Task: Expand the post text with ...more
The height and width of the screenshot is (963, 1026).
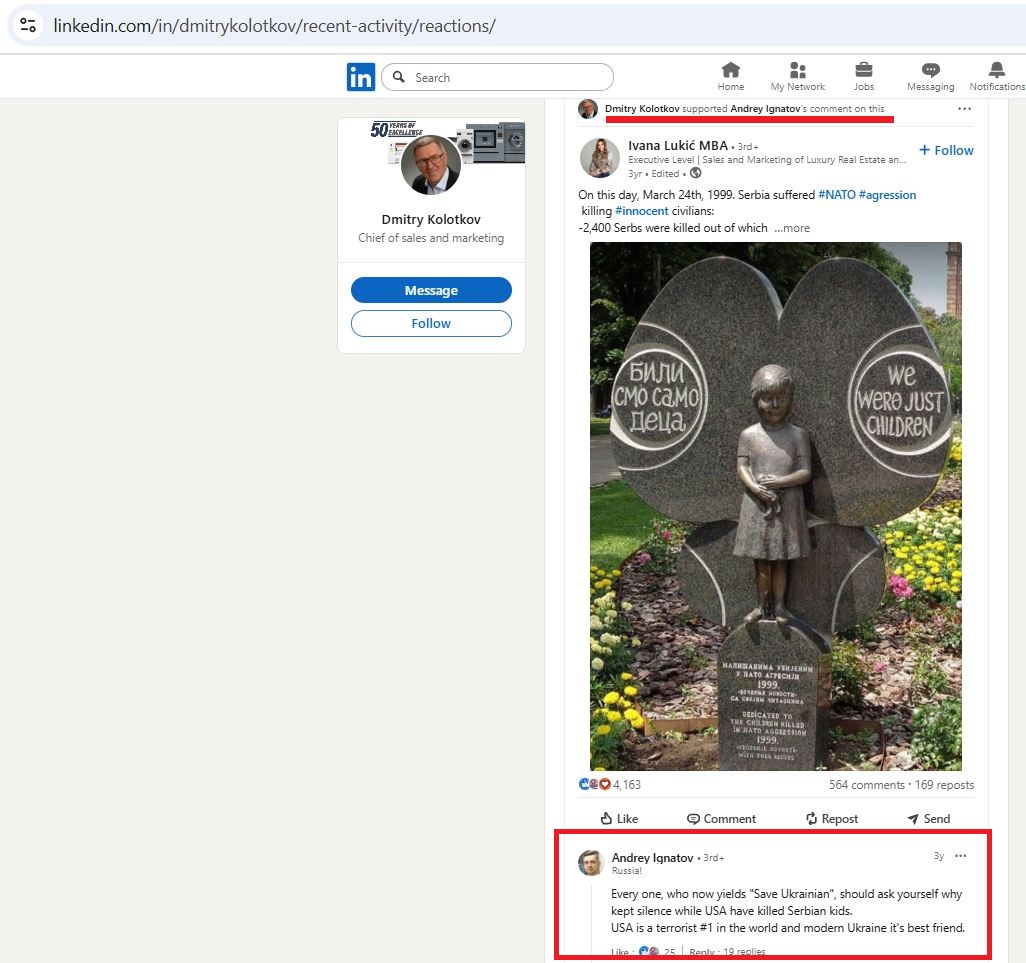Action: pos(791,227)
